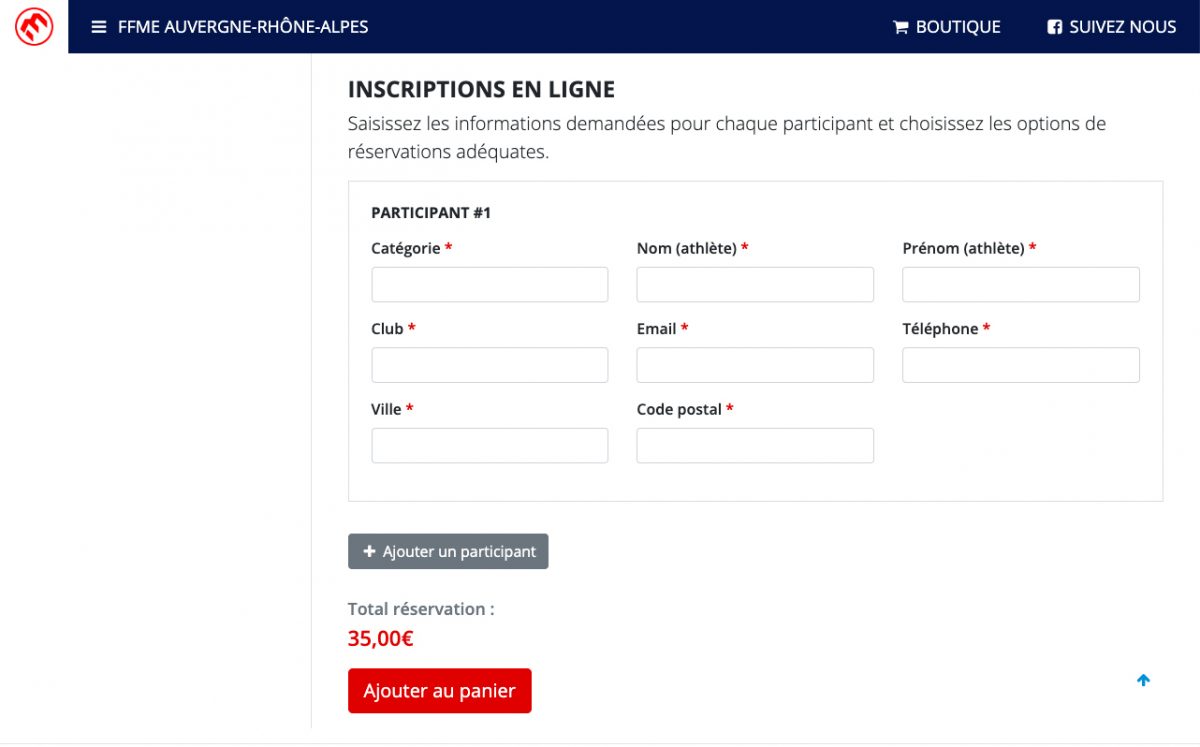
Task: Click the blue scroll-to-top arrow
Action: (1143, 680)
